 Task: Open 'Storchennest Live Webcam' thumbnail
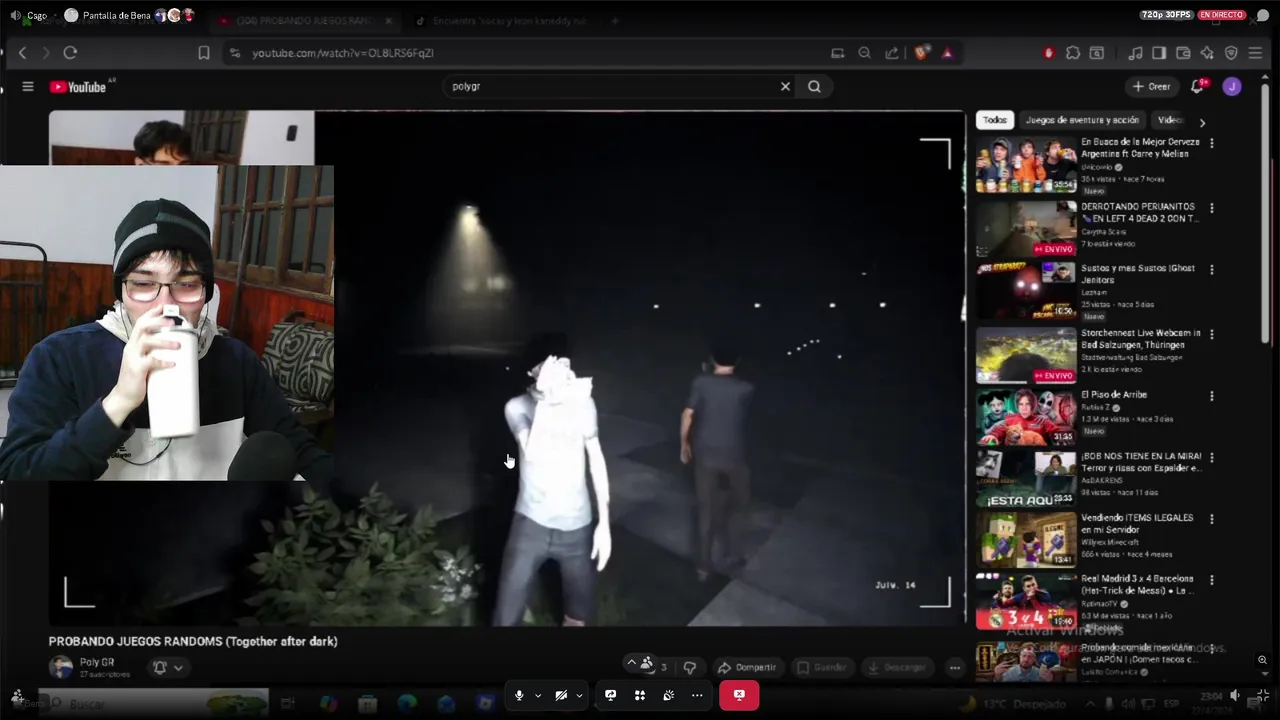tap(1026, 356)
